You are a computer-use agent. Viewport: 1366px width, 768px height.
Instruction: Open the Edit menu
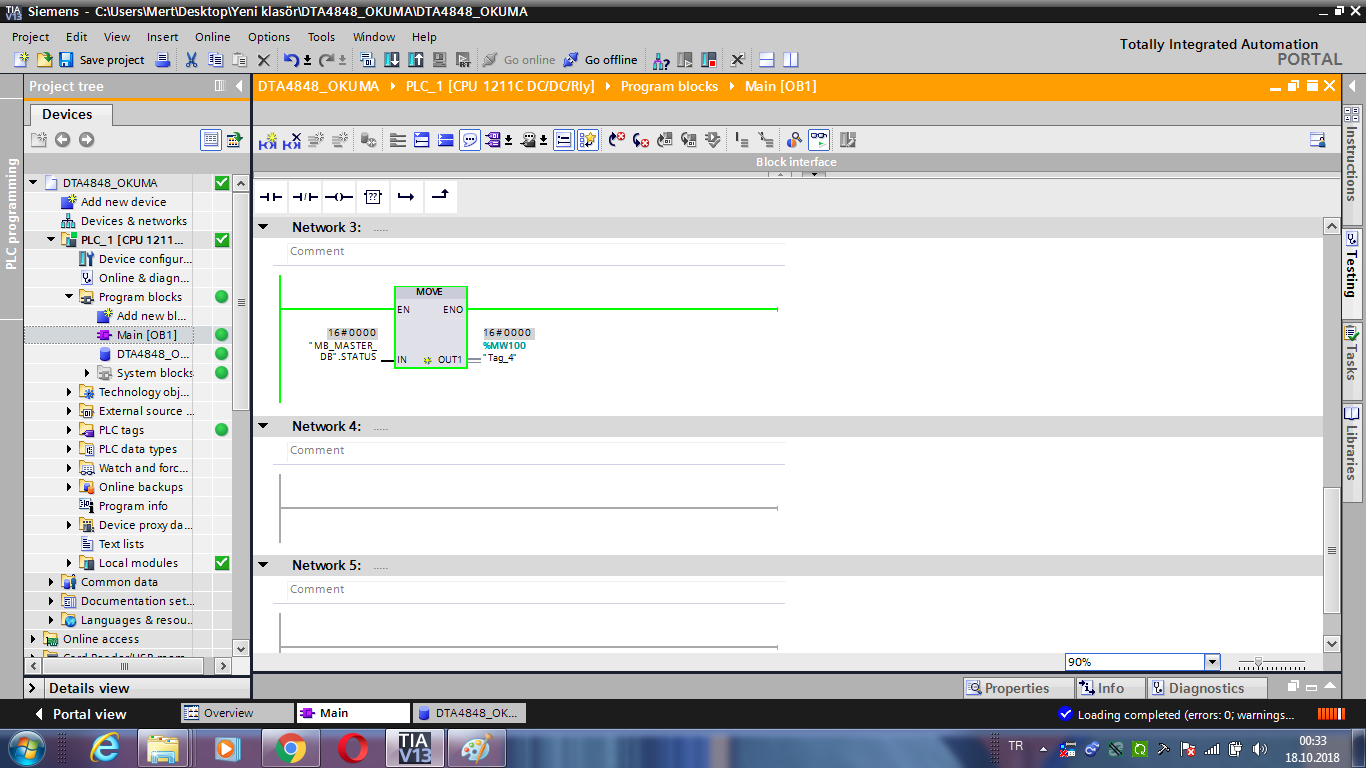tap(76, 37)
